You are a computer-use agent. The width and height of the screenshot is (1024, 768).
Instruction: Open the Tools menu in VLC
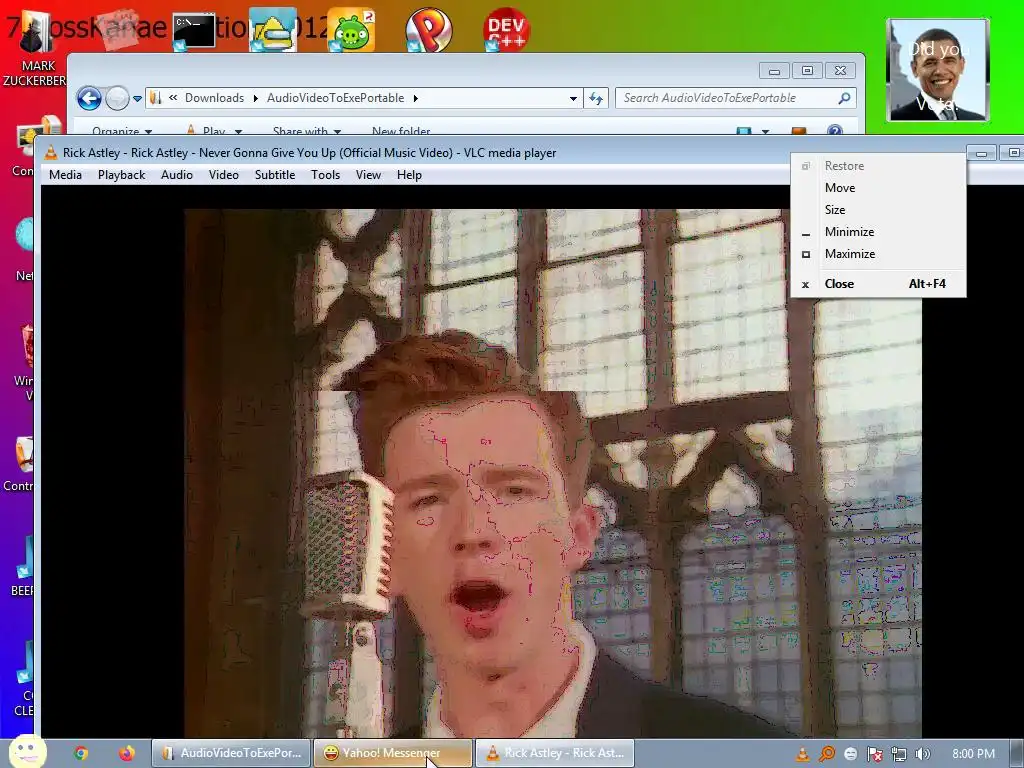(x=325, y=175)
